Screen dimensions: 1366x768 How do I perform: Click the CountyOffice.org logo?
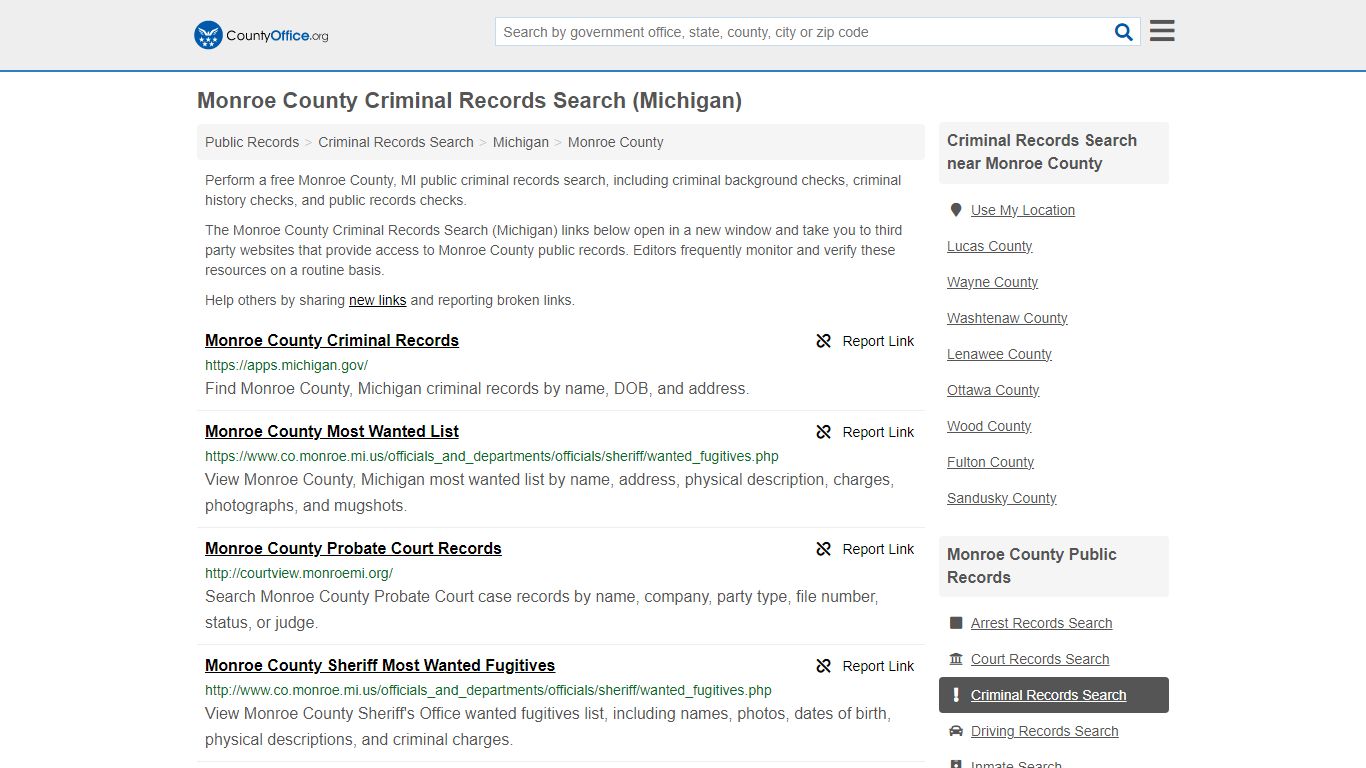(x=261, y=35)
